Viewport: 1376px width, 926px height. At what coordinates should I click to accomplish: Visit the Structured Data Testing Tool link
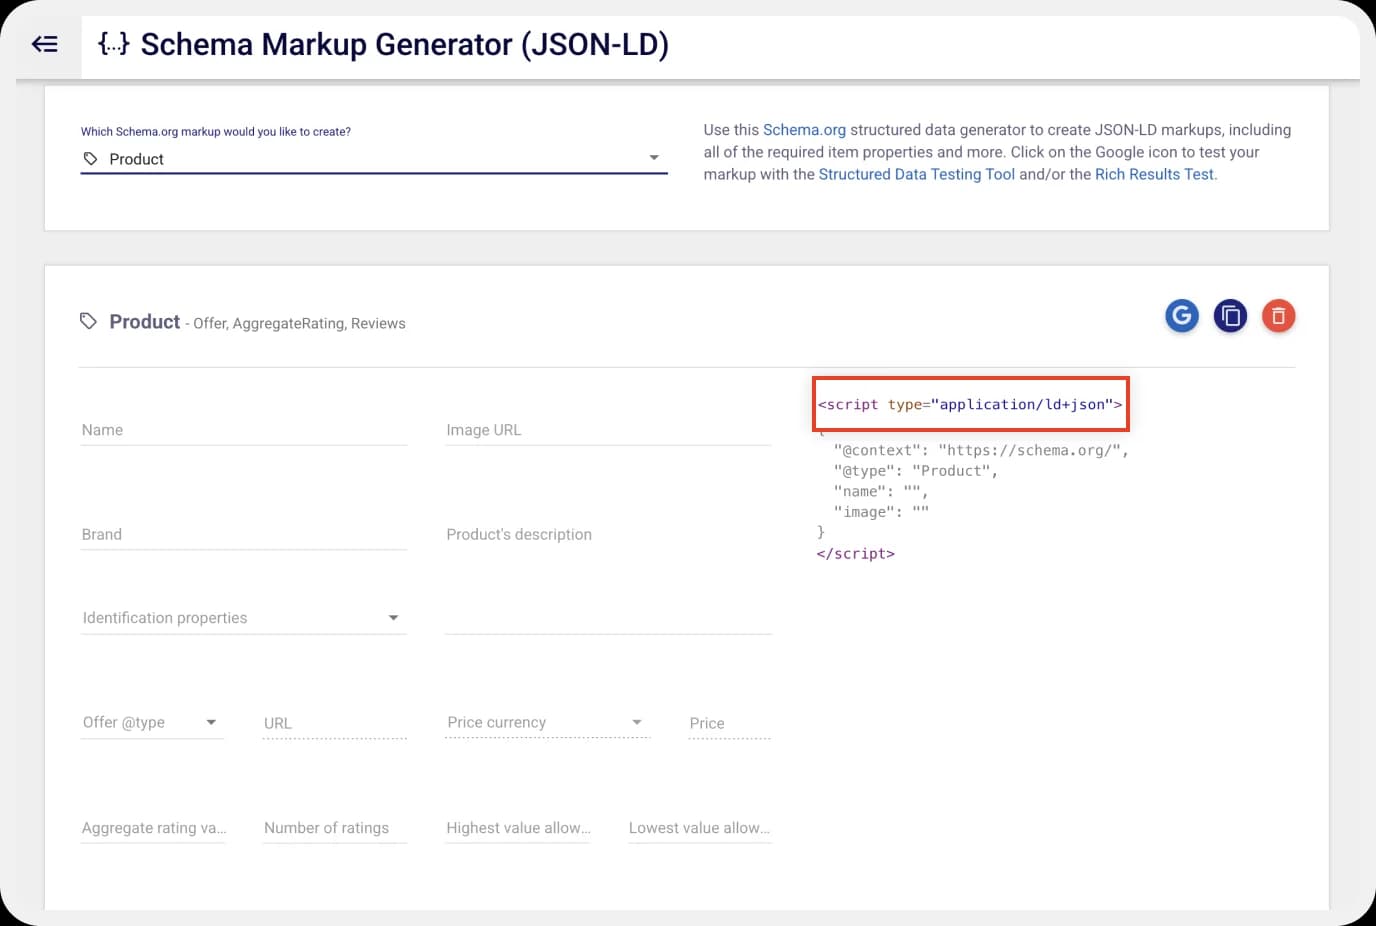tap(917, 174)
